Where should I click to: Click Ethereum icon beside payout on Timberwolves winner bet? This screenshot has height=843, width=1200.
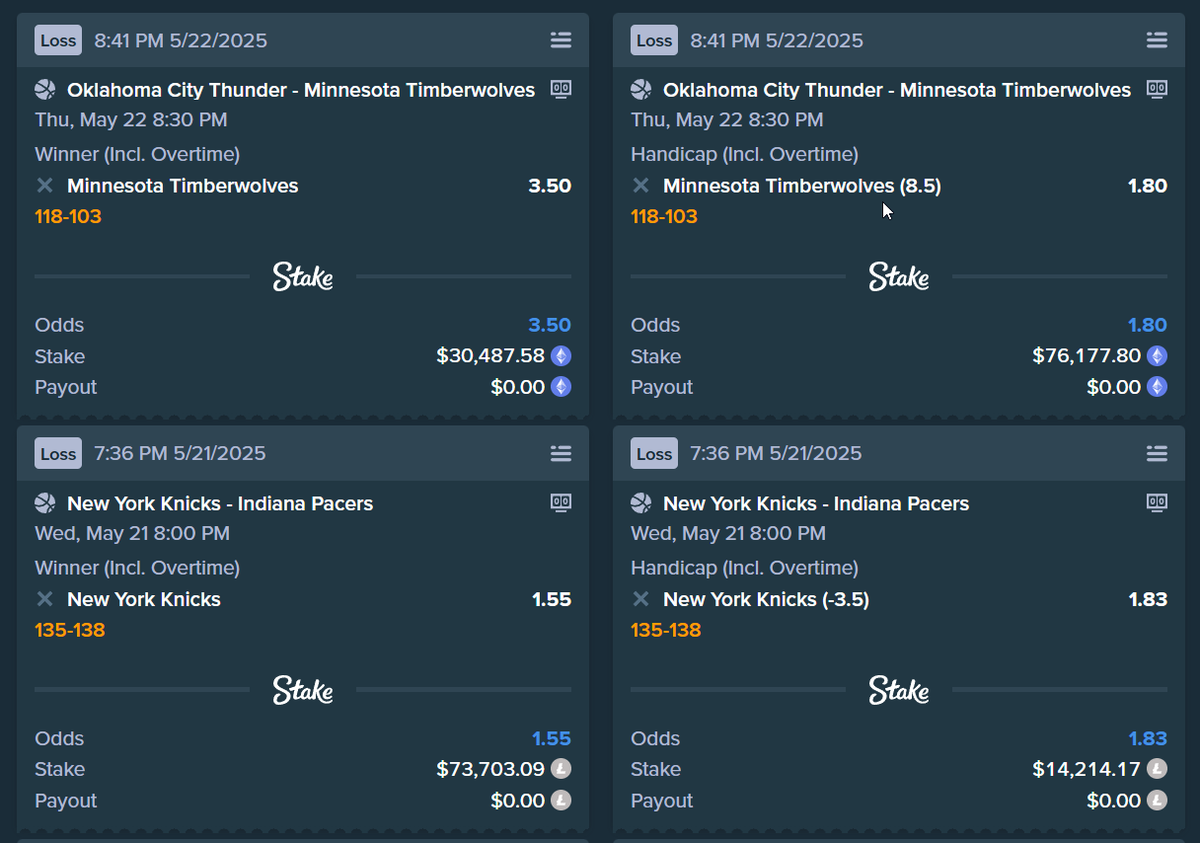tap(561, 387)
